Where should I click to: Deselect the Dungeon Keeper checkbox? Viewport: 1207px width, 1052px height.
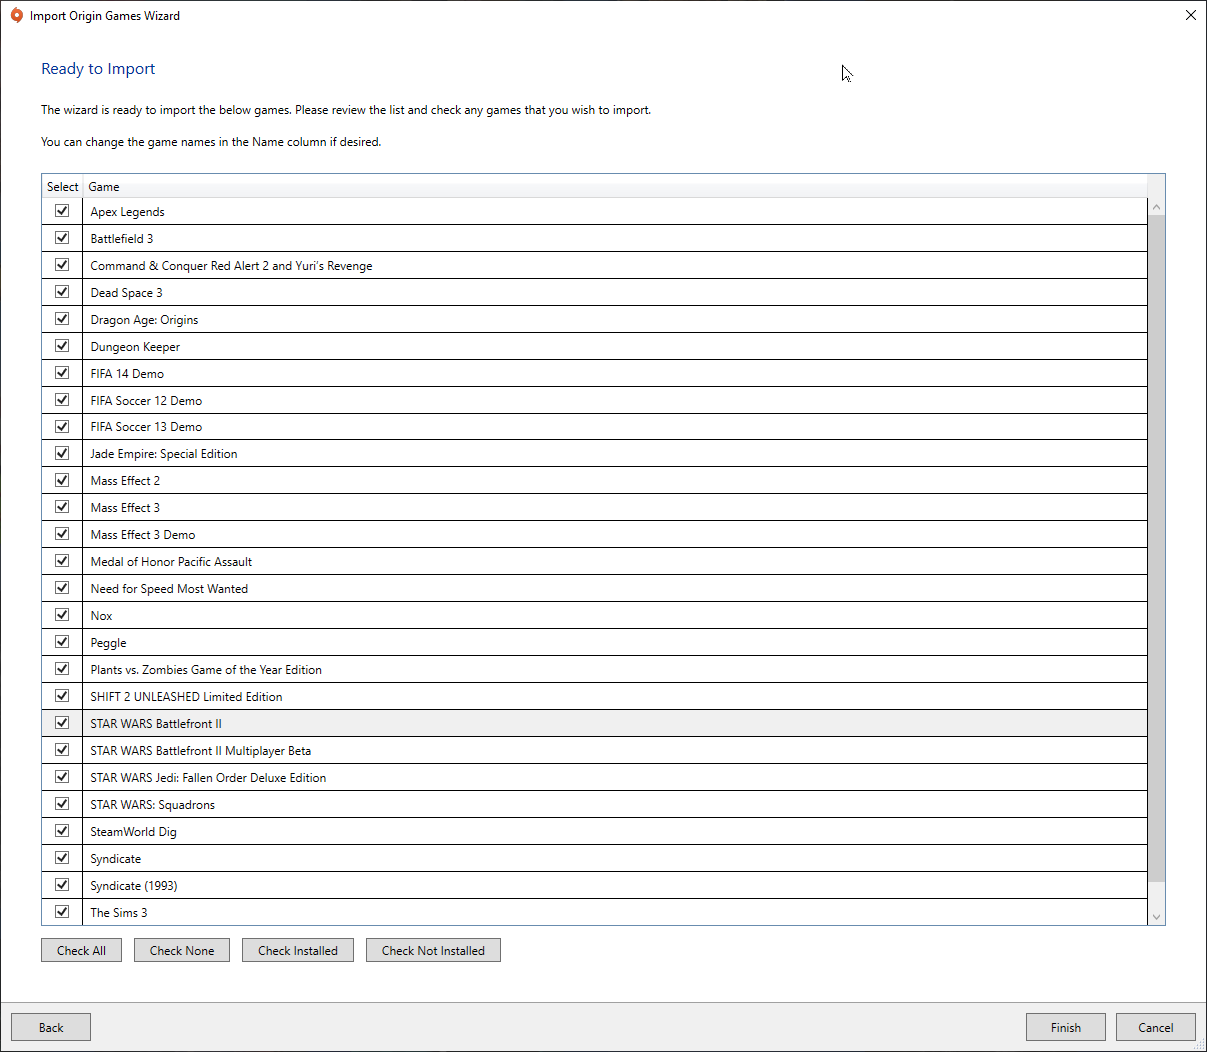point(62,346)
